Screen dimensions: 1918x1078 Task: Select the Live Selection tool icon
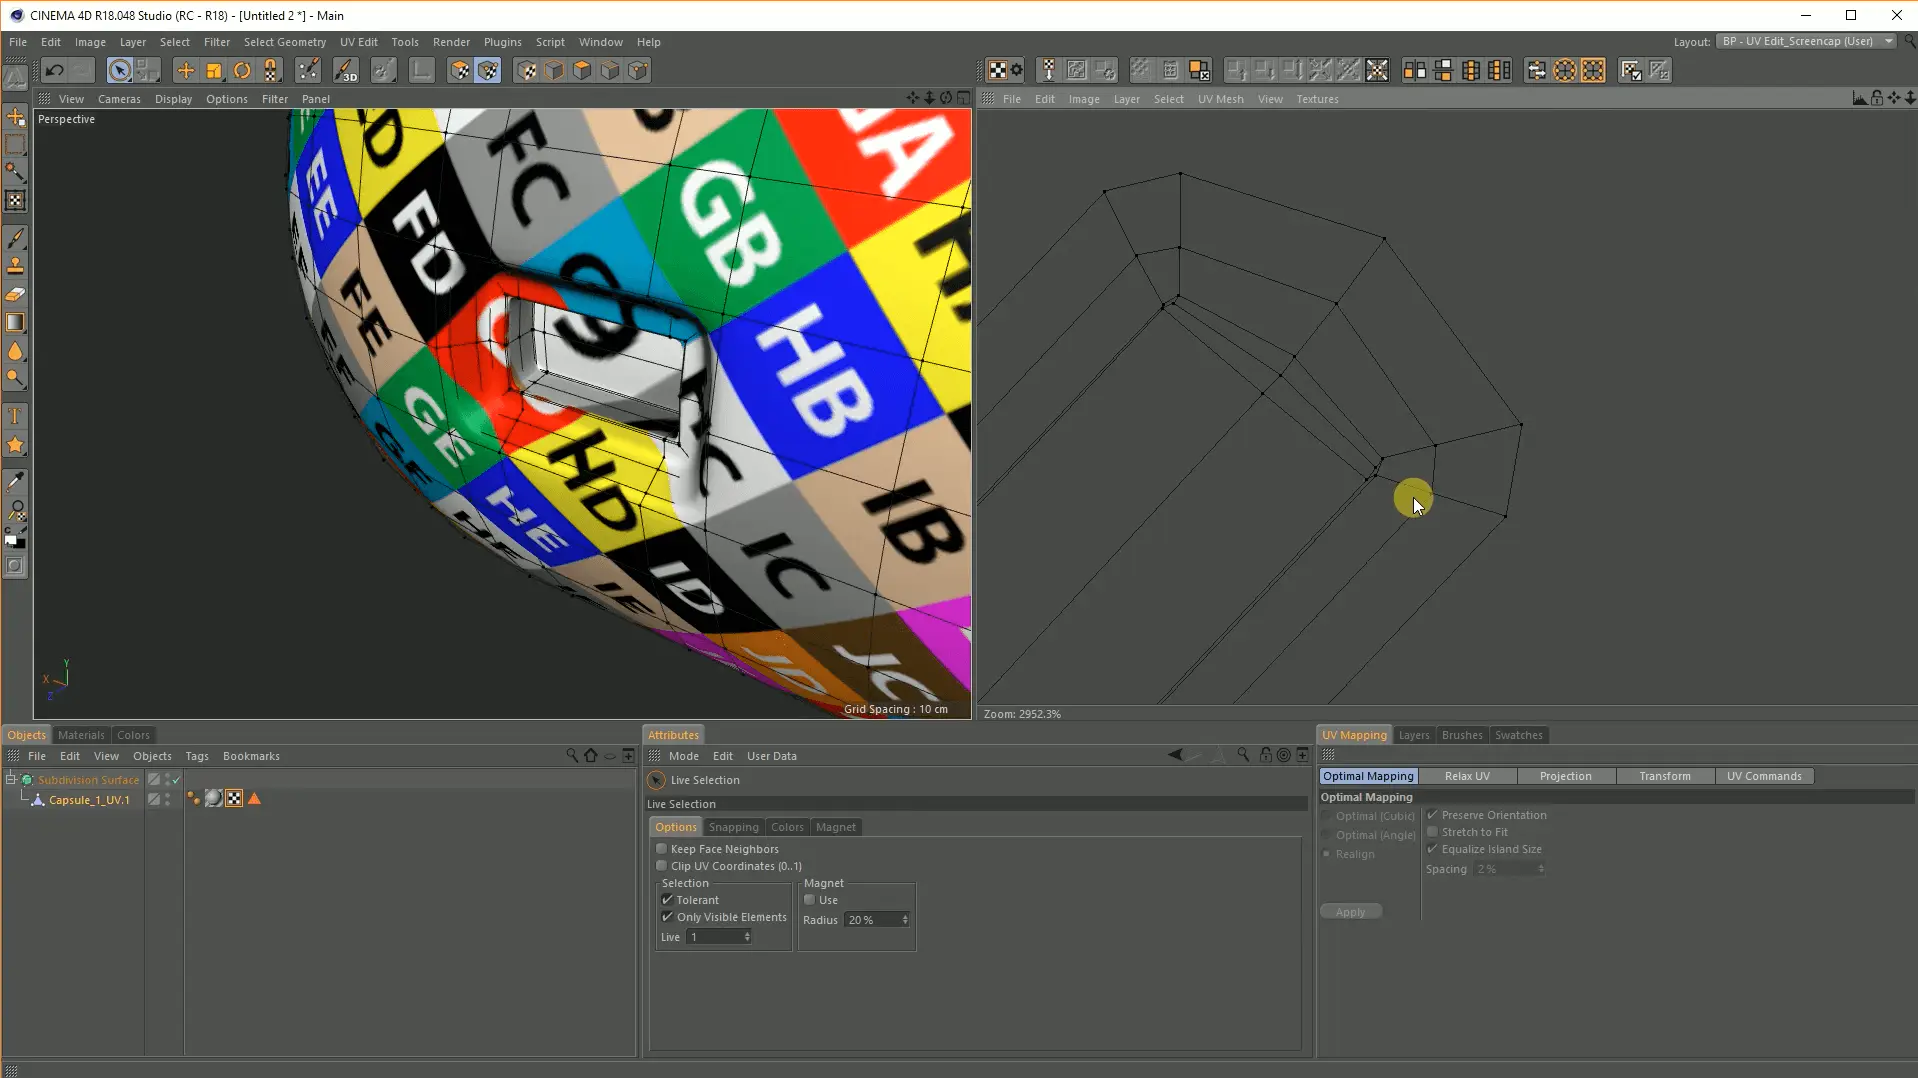[x=119, y=70]
